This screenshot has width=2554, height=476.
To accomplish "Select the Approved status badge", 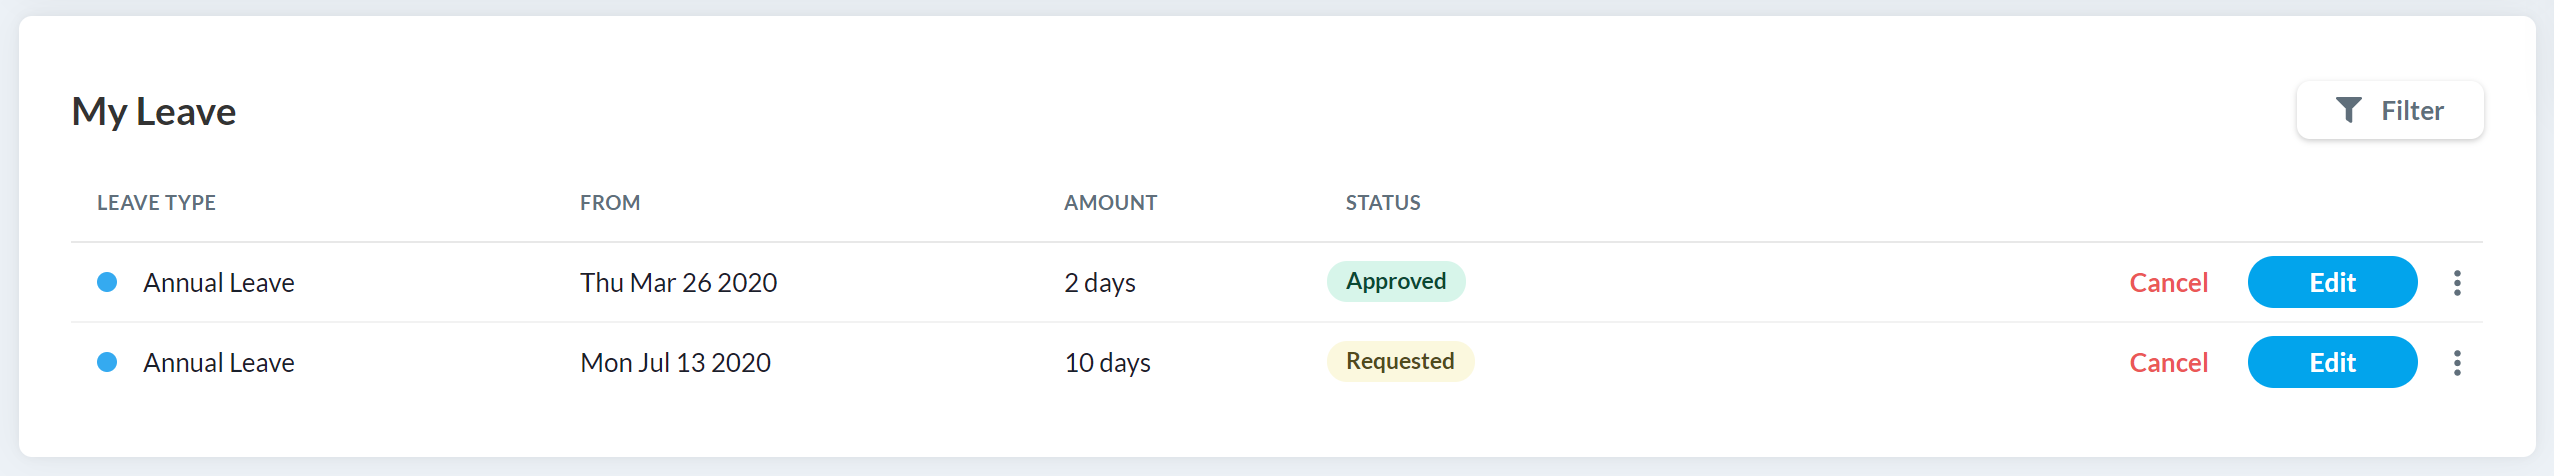I will pos(1396,281).
